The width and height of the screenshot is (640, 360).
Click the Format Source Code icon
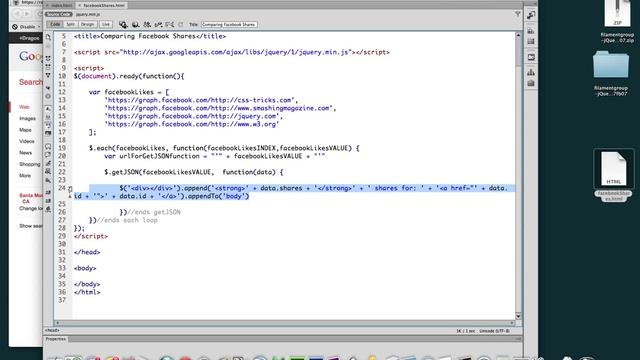[48, 209]
